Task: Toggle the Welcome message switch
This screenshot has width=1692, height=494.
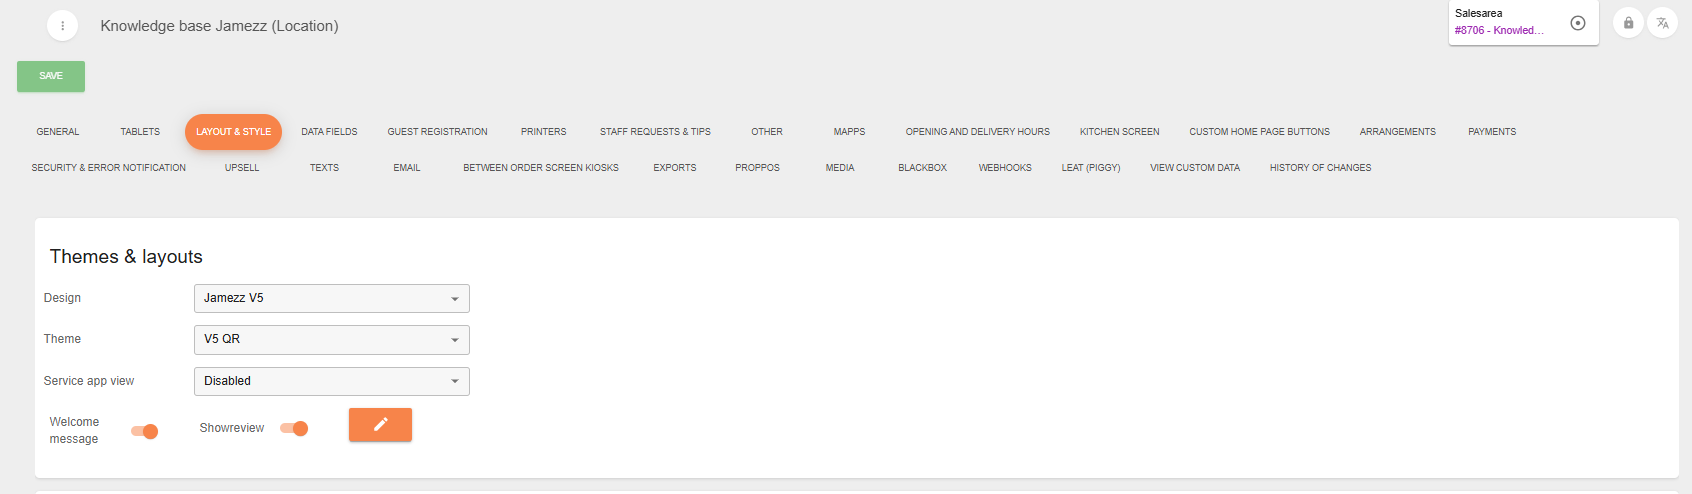Action: pyautogui.click(x=145, y=431)
